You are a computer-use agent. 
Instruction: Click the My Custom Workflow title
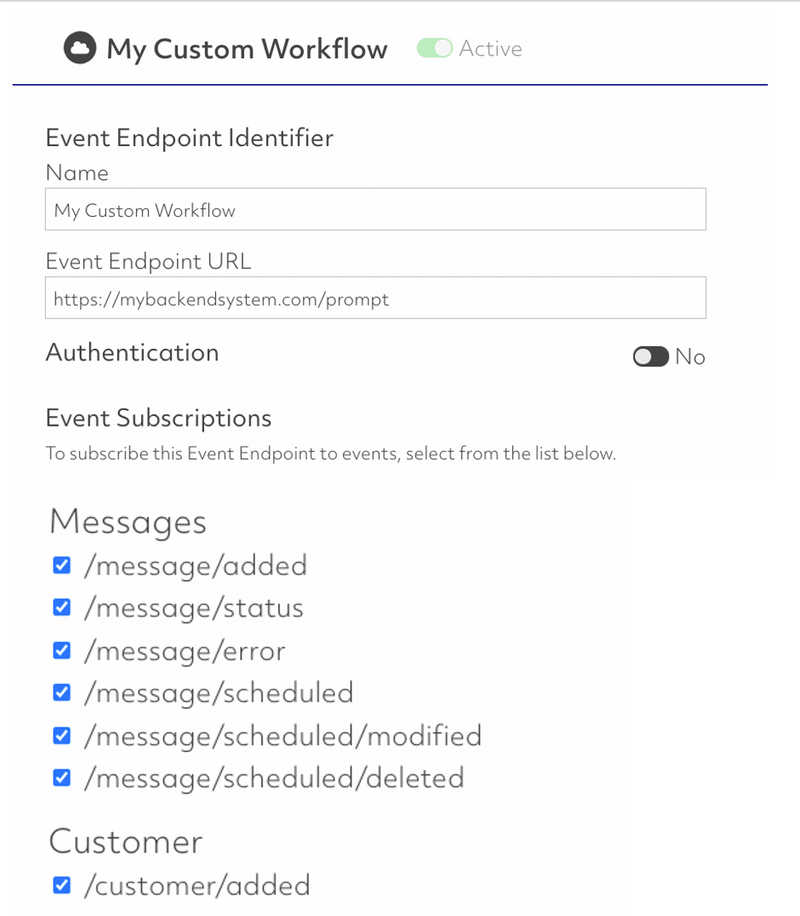[246, 48]
